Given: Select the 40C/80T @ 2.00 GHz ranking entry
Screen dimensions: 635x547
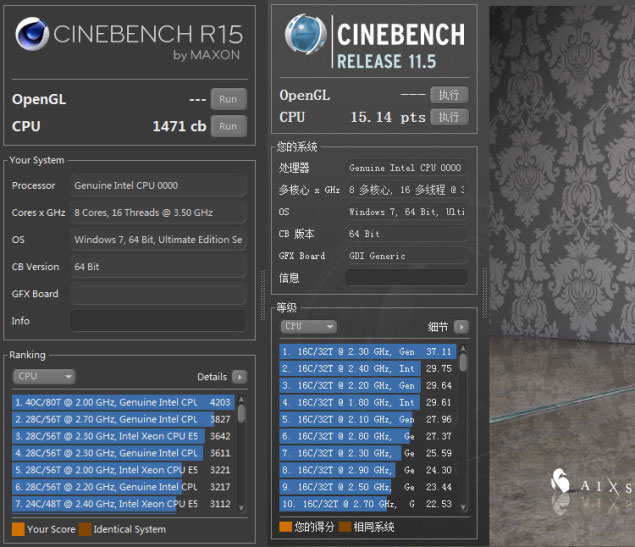Looking at the screenshot, I should 110,403.
